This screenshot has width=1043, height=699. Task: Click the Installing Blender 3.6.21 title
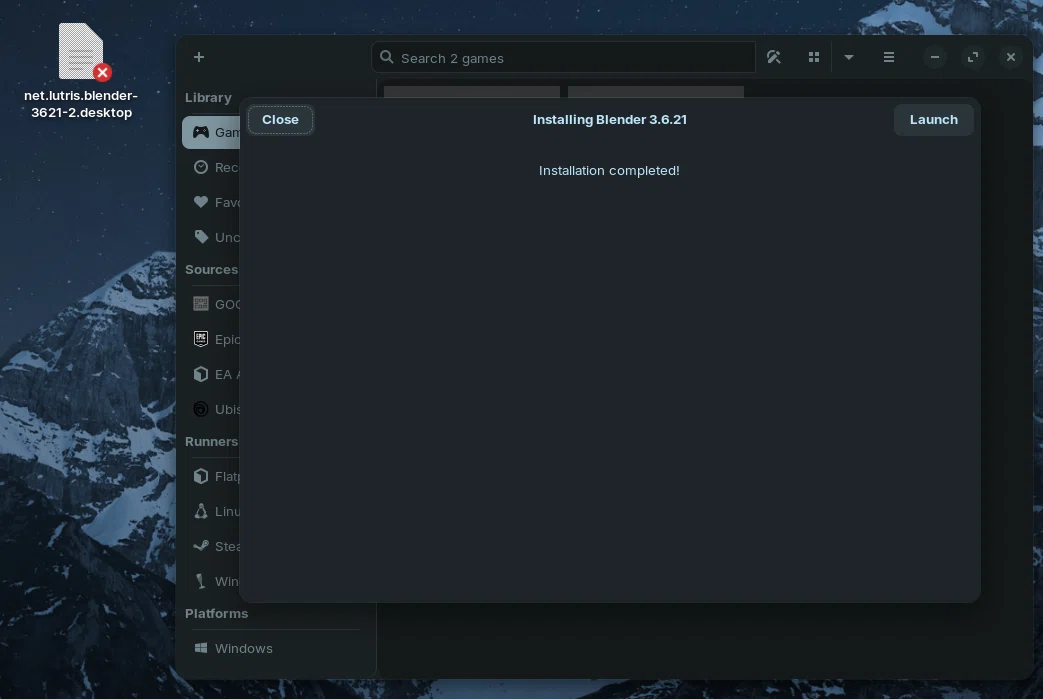point(609,120)
